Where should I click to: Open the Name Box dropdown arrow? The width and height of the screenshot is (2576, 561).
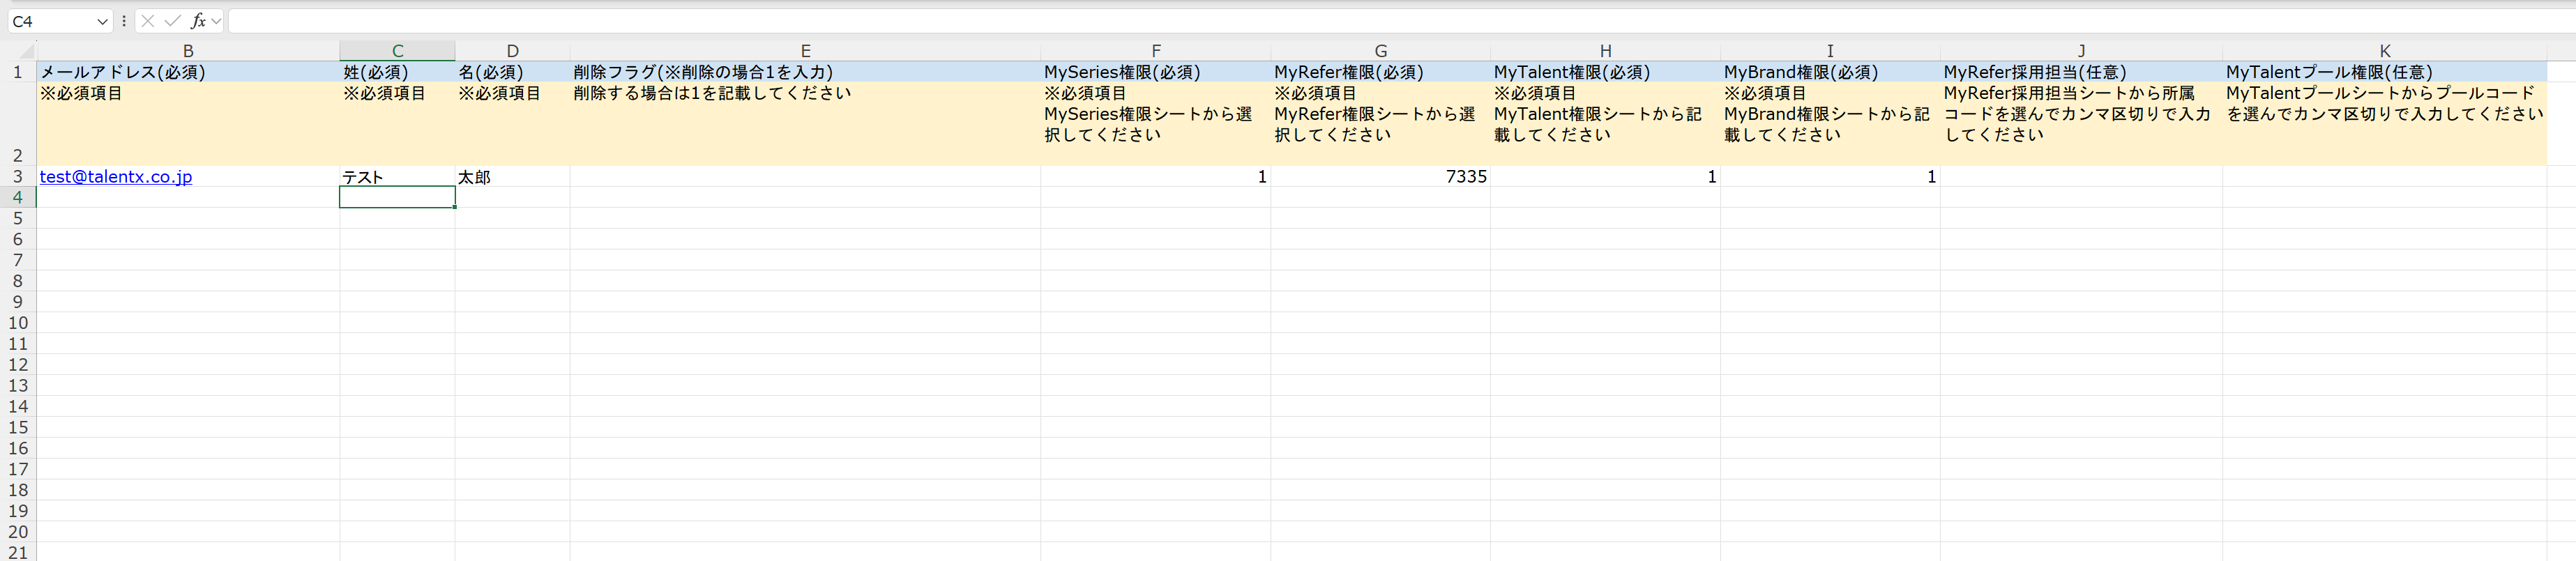pos(102,21)
